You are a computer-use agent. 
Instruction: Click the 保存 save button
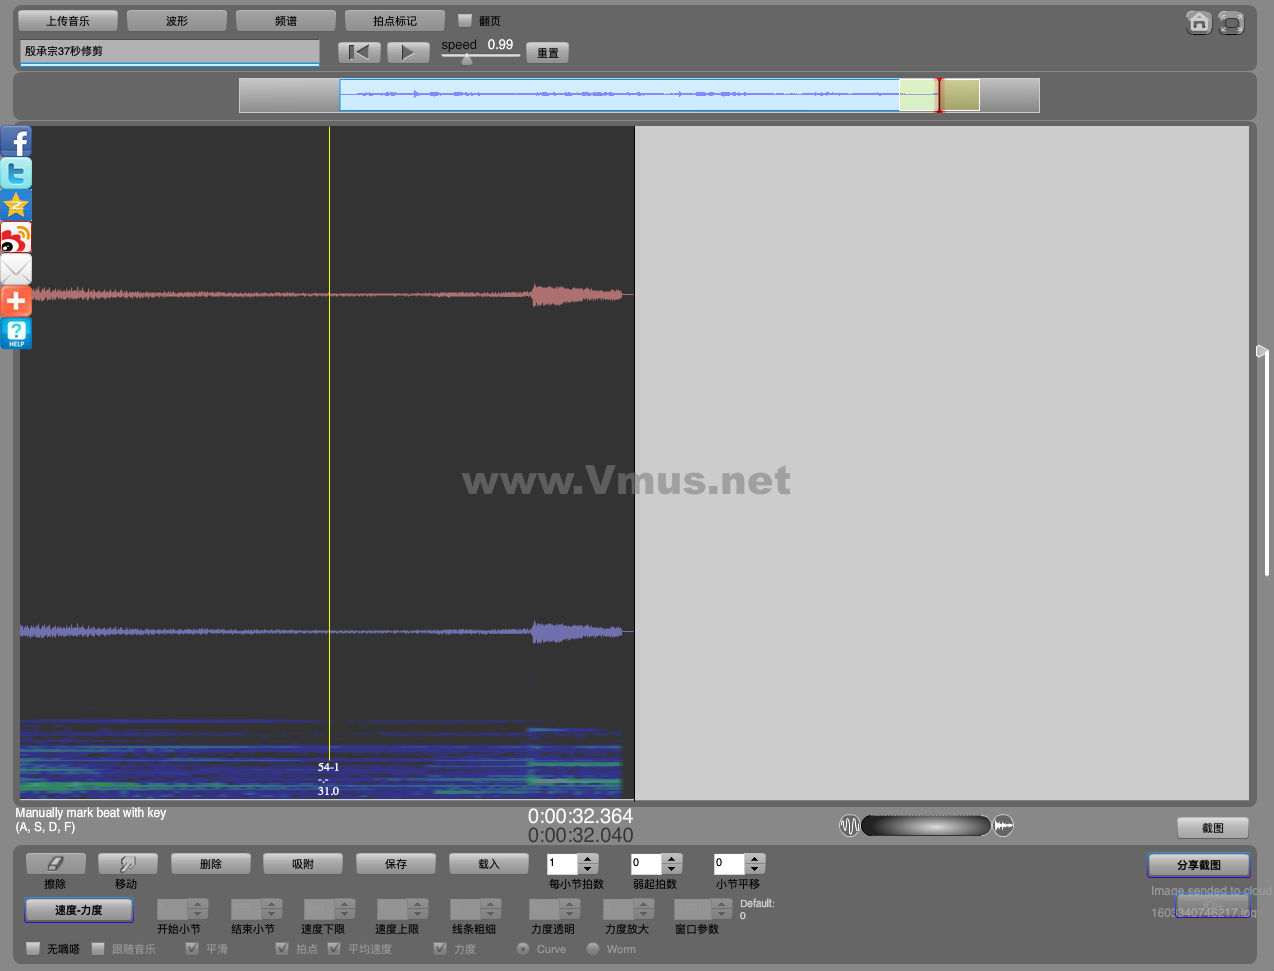(x=396, y=863)
